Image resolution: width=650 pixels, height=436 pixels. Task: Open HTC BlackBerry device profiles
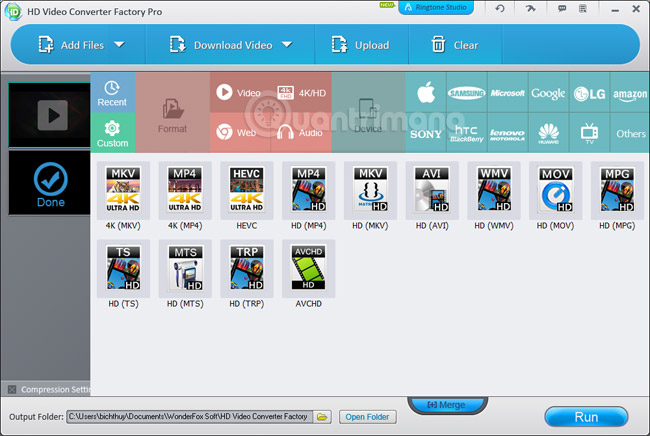point(467,133)
